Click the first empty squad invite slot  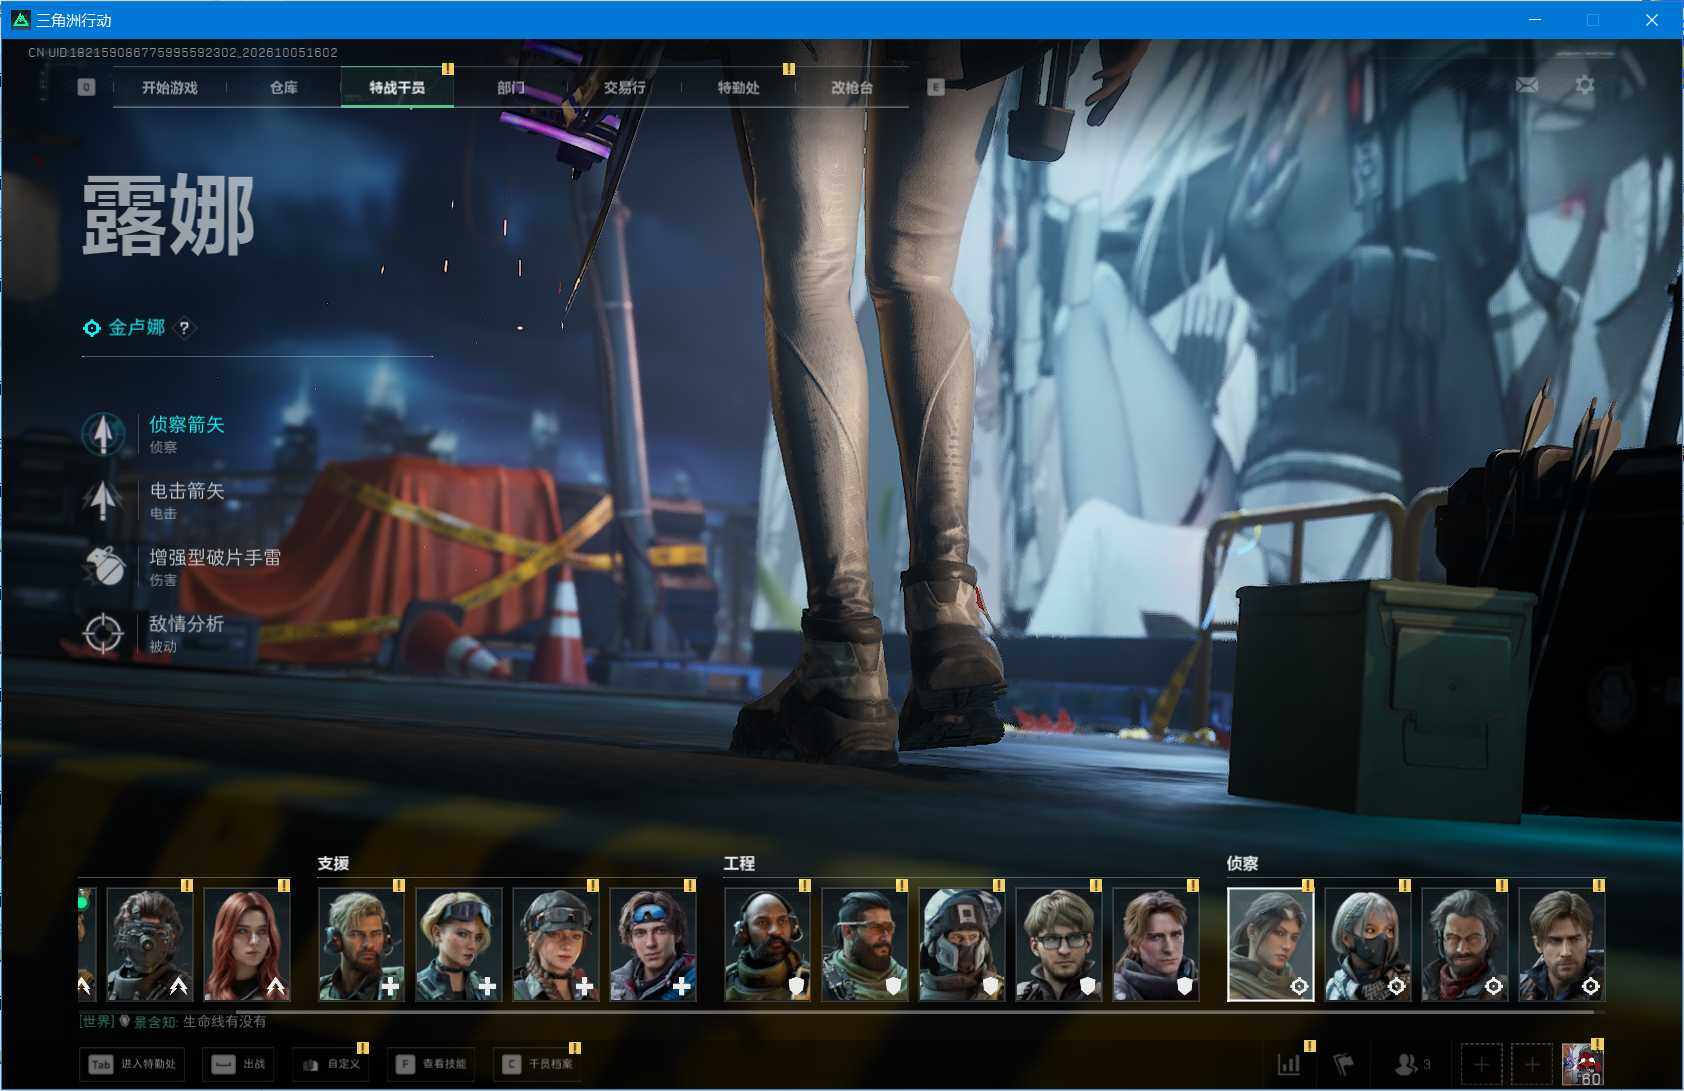coord(1481,1064)
